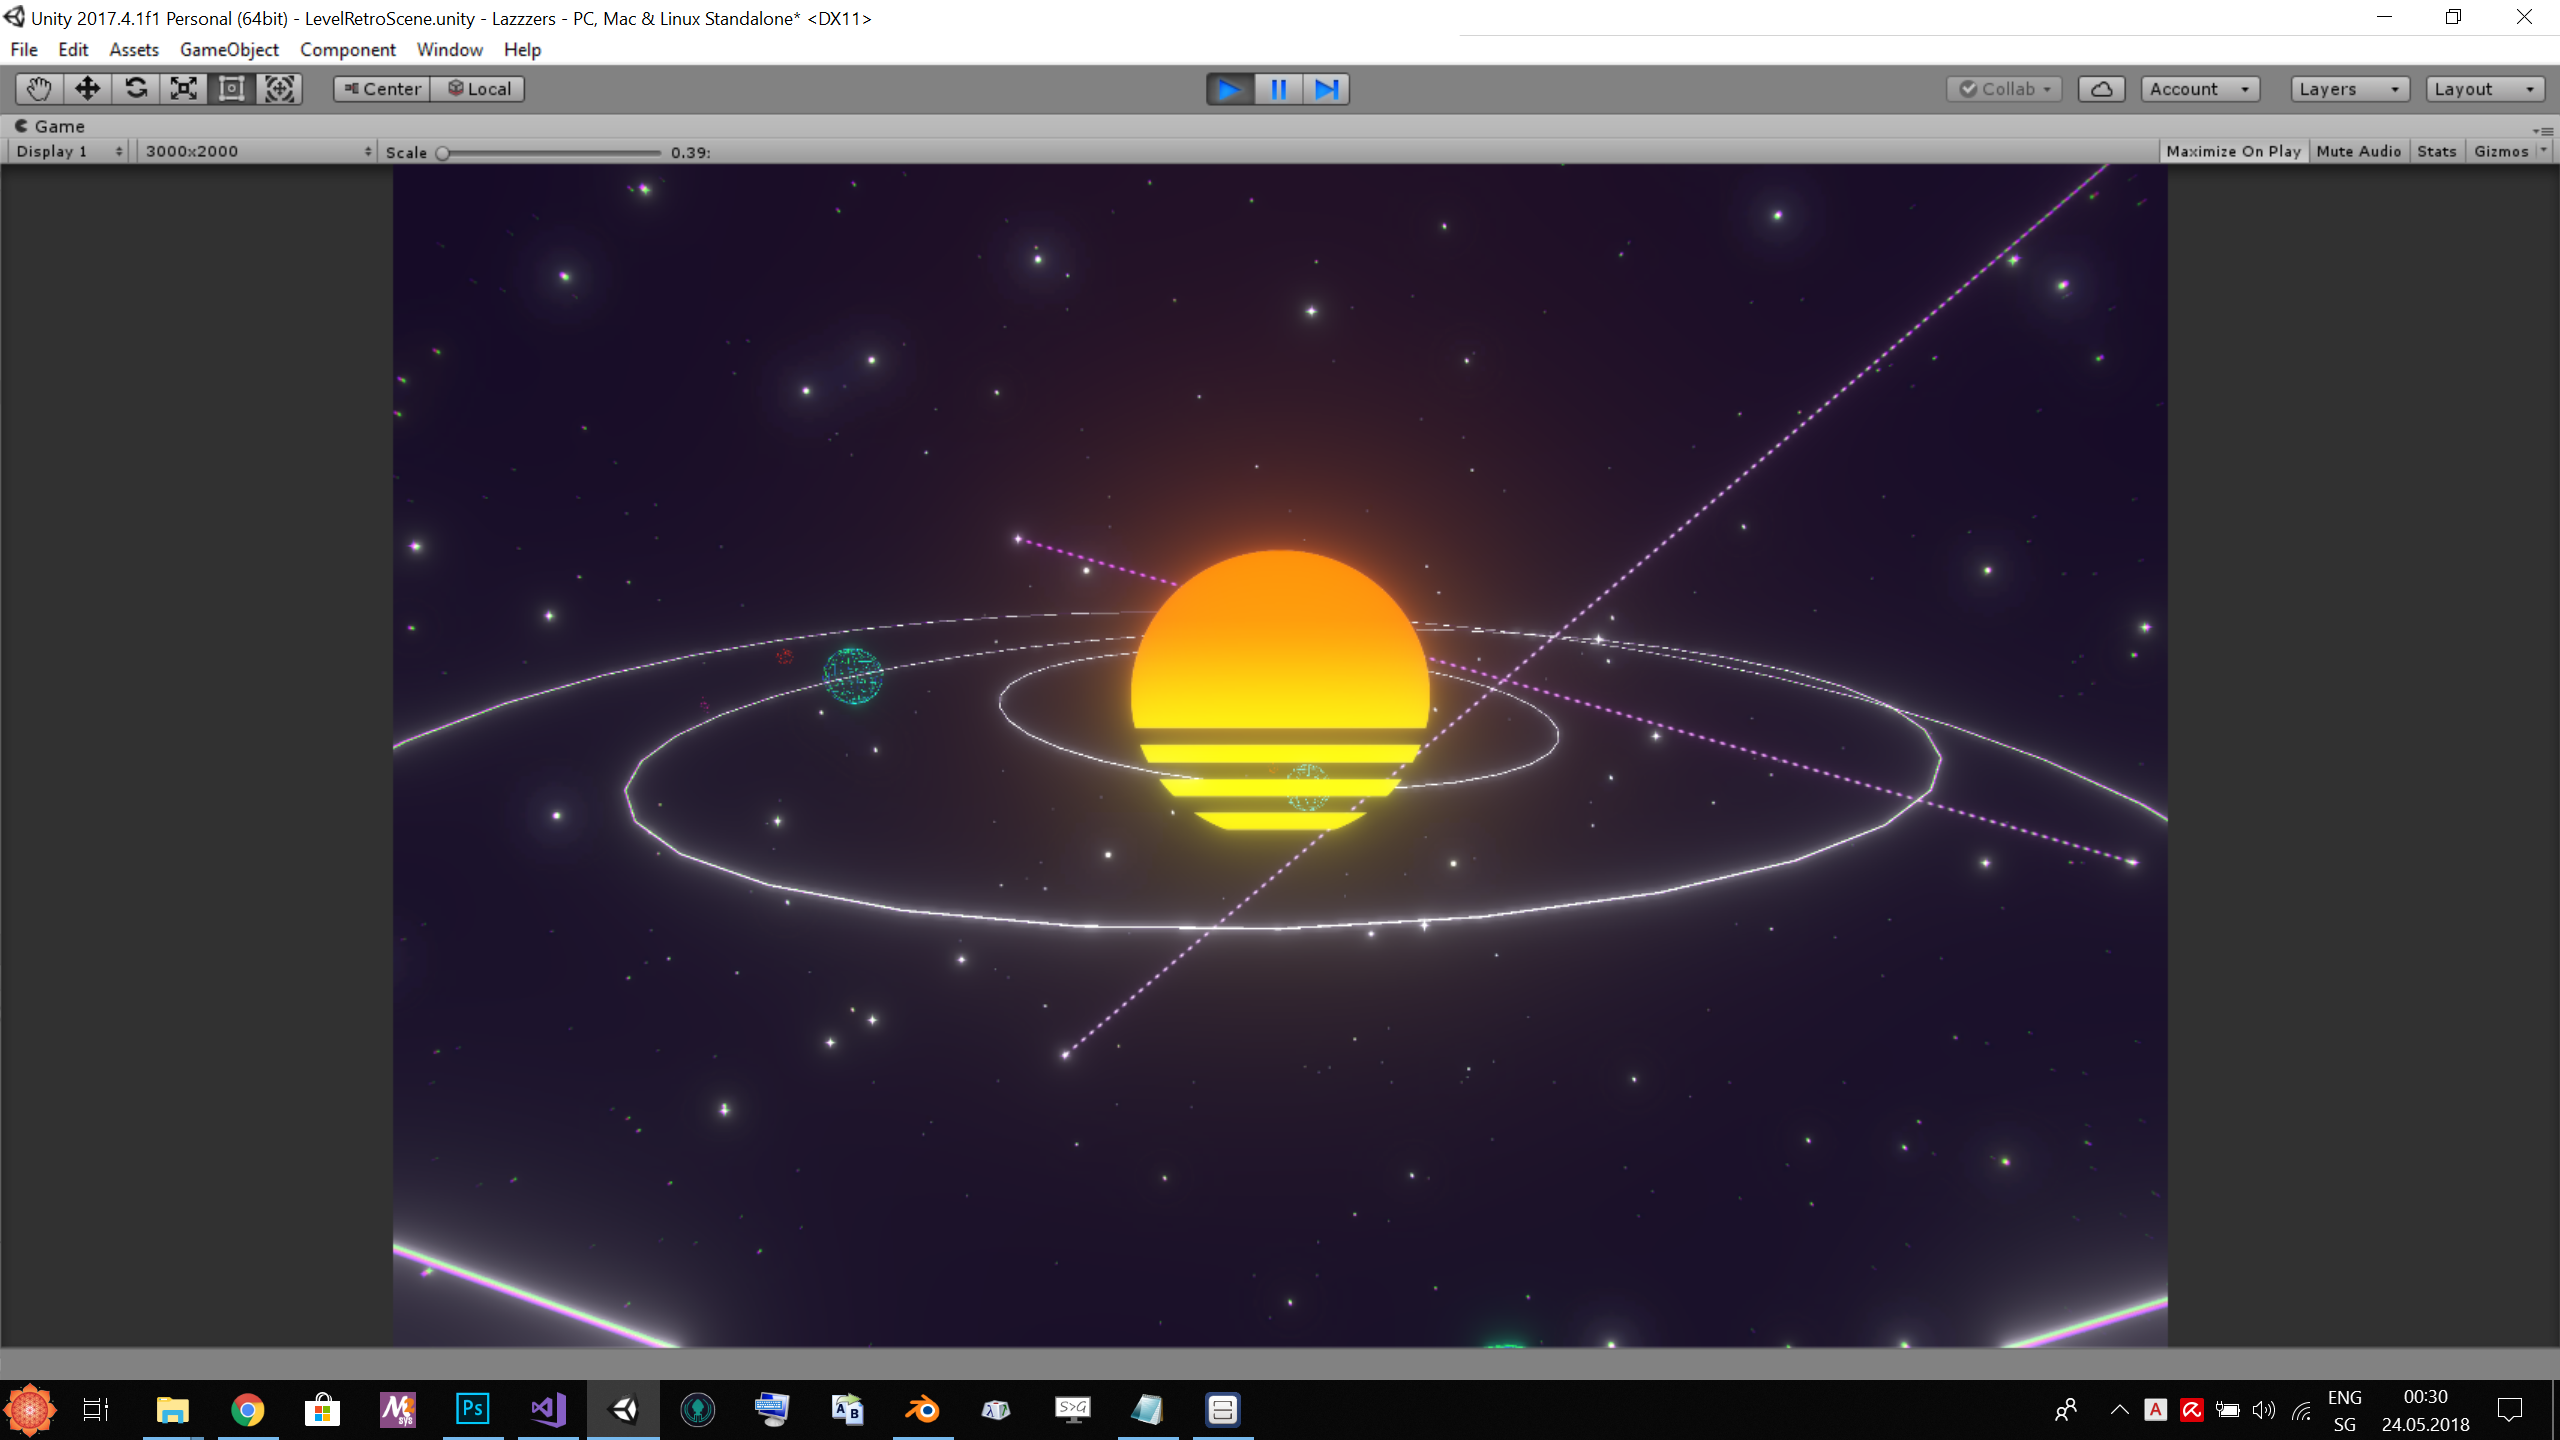Open the Layout dropdown
The height and width of the screenshot is (1440, 2560).
pyautogui.click(x=2485, y=89)
